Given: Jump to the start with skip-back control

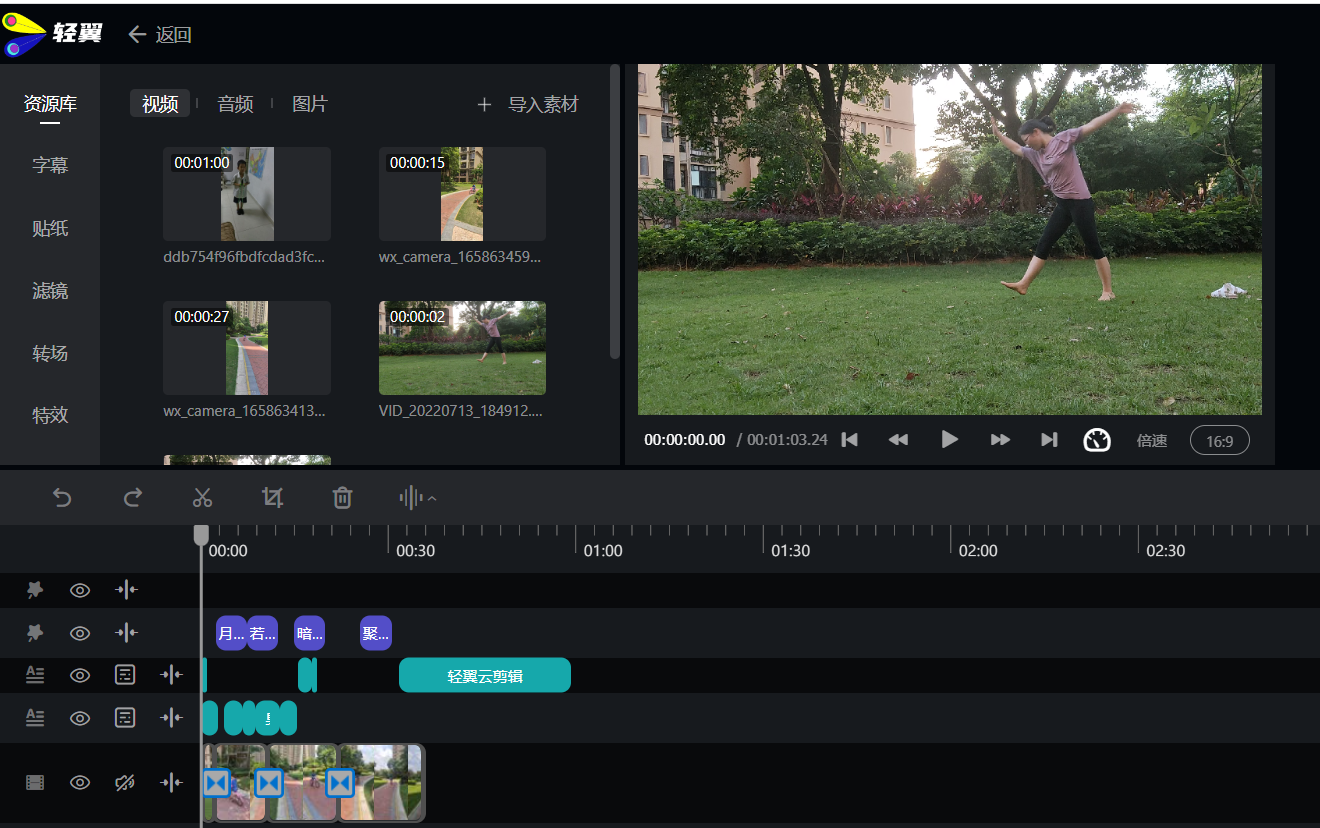Looking at the screenshot, I should coord(849,439).
